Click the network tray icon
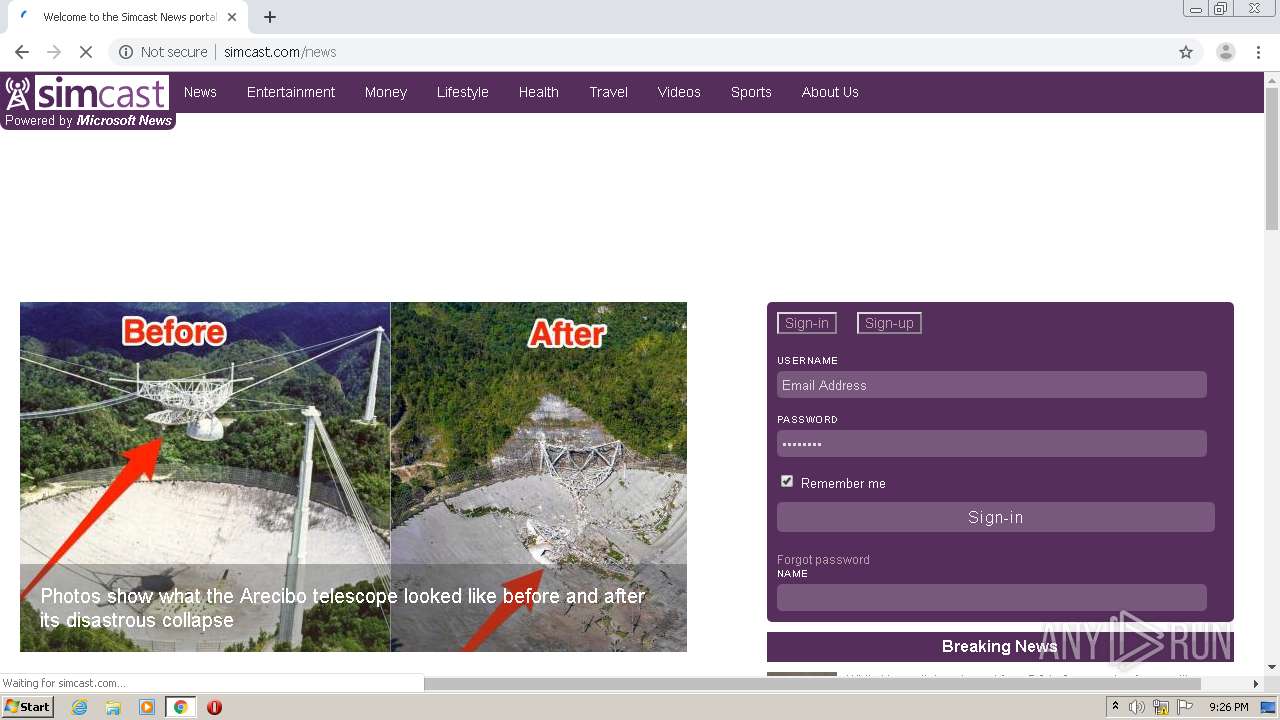The image size is (1280, 720). point(1161,707)
